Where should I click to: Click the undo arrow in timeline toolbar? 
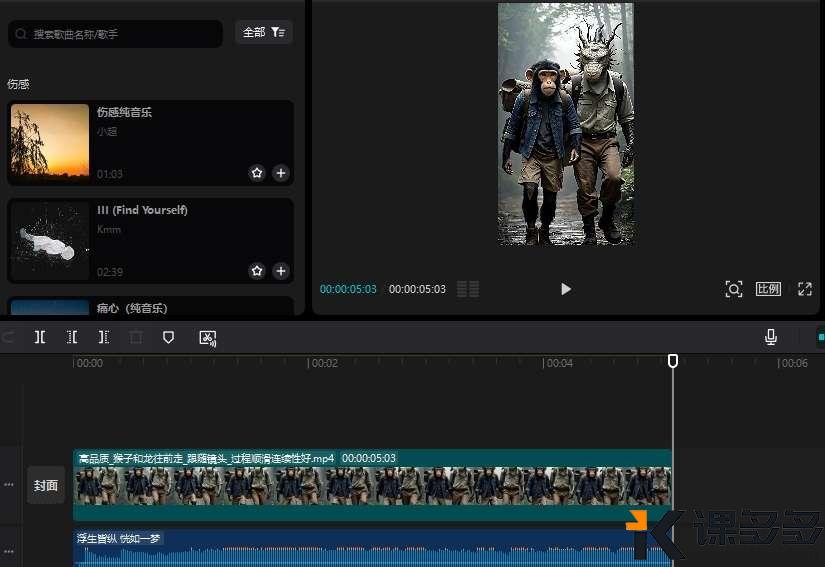8,337
